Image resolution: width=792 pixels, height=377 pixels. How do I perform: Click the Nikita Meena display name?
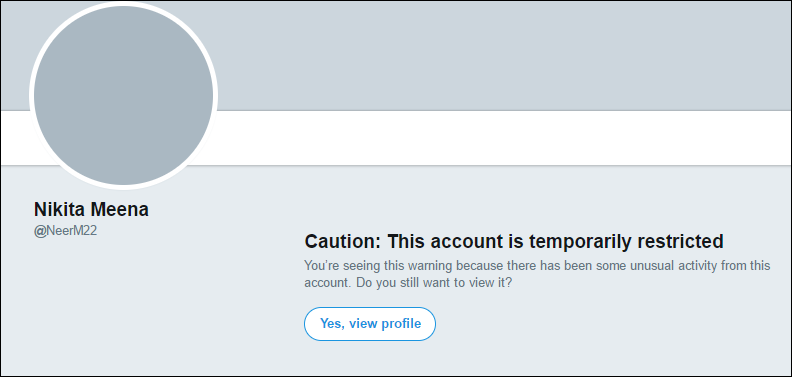click(91, 209)
